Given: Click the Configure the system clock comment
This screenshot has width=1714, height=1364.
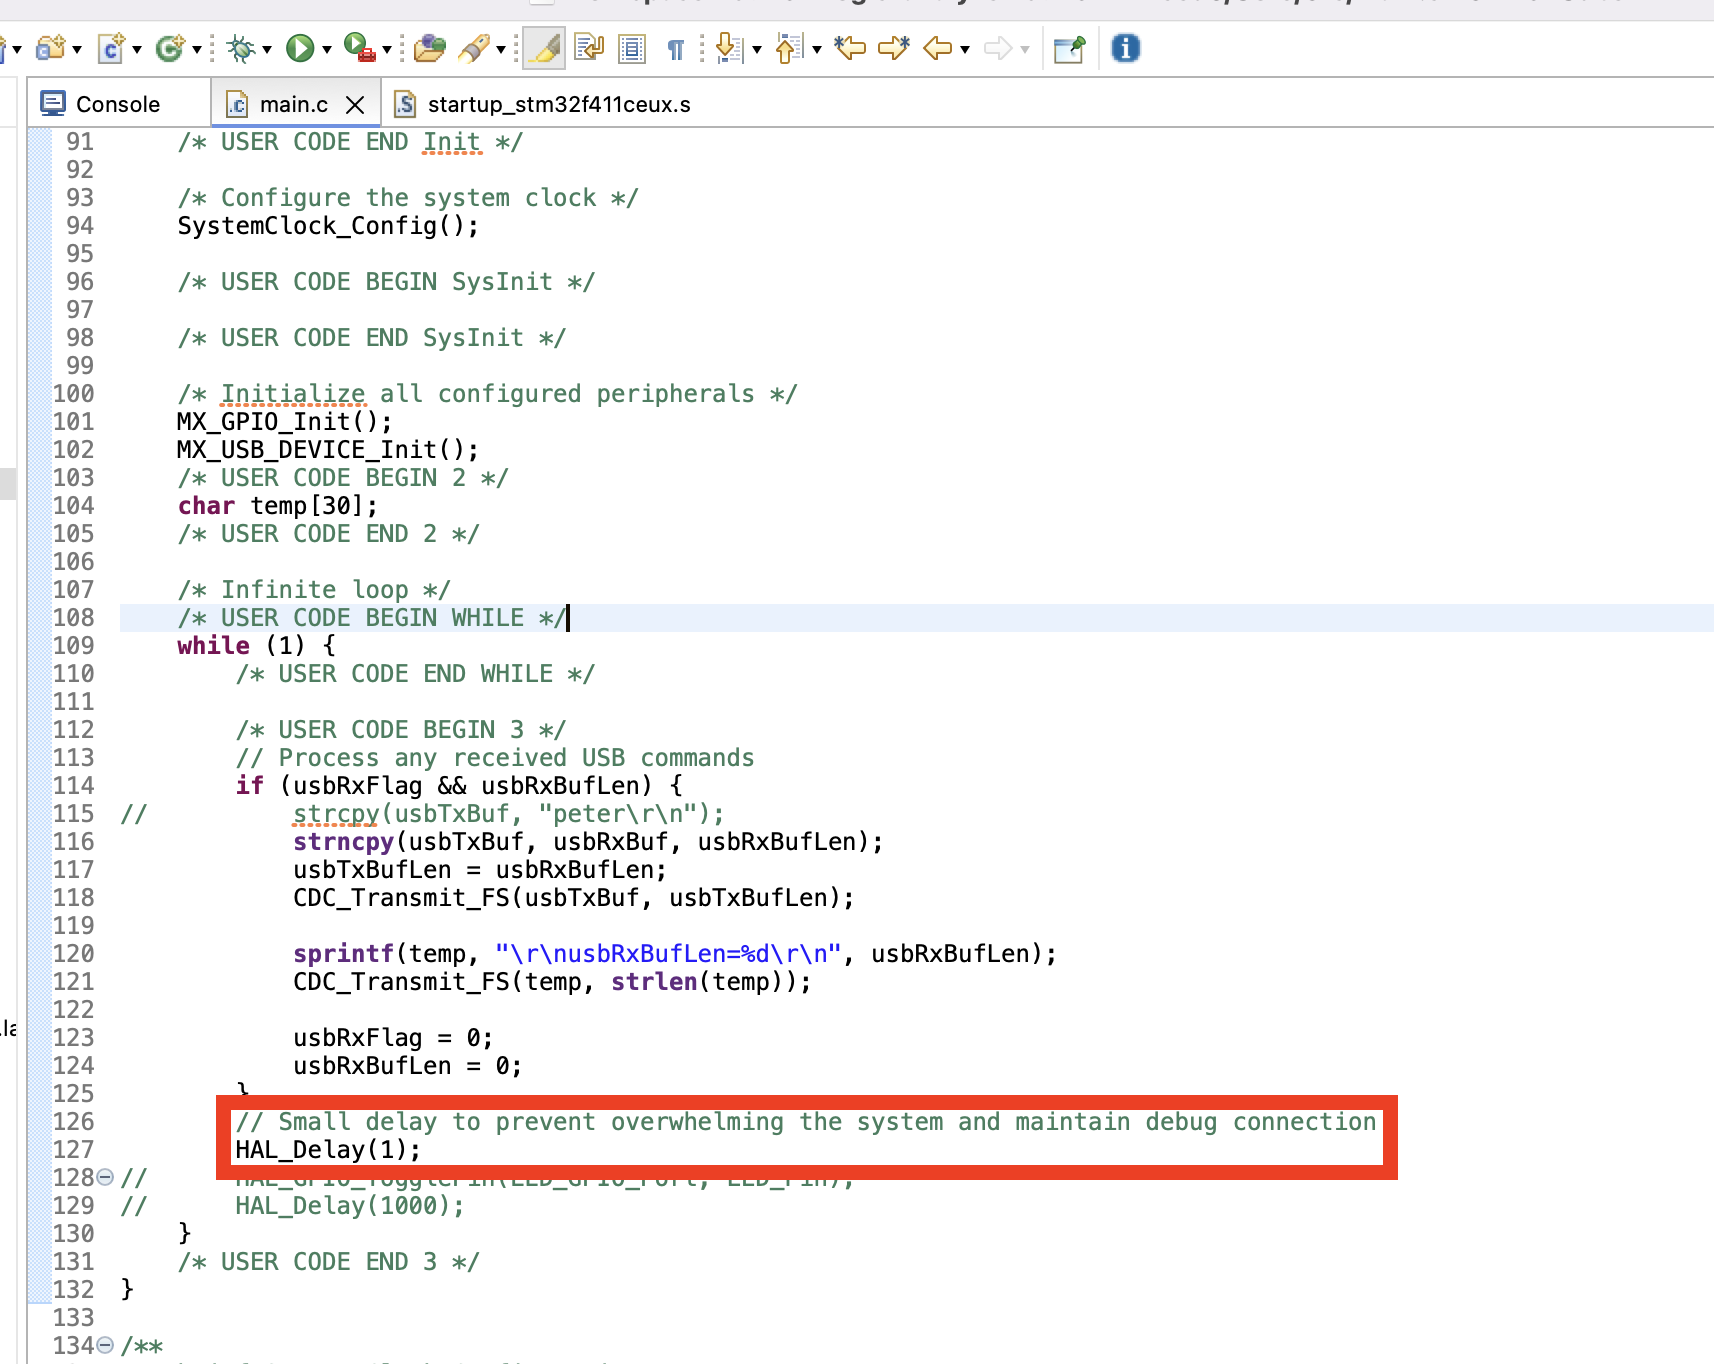Looking at the screenshot, I should [x=408, y=198].
